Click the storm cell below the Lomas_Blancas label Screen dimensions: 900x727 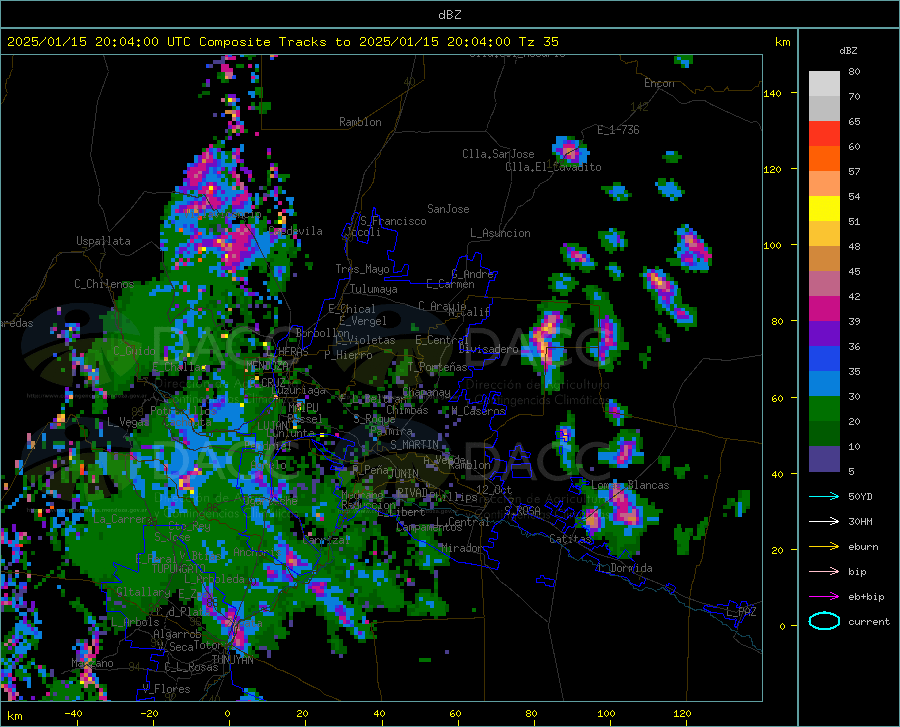pyautogui.click(x=623, y=516)
